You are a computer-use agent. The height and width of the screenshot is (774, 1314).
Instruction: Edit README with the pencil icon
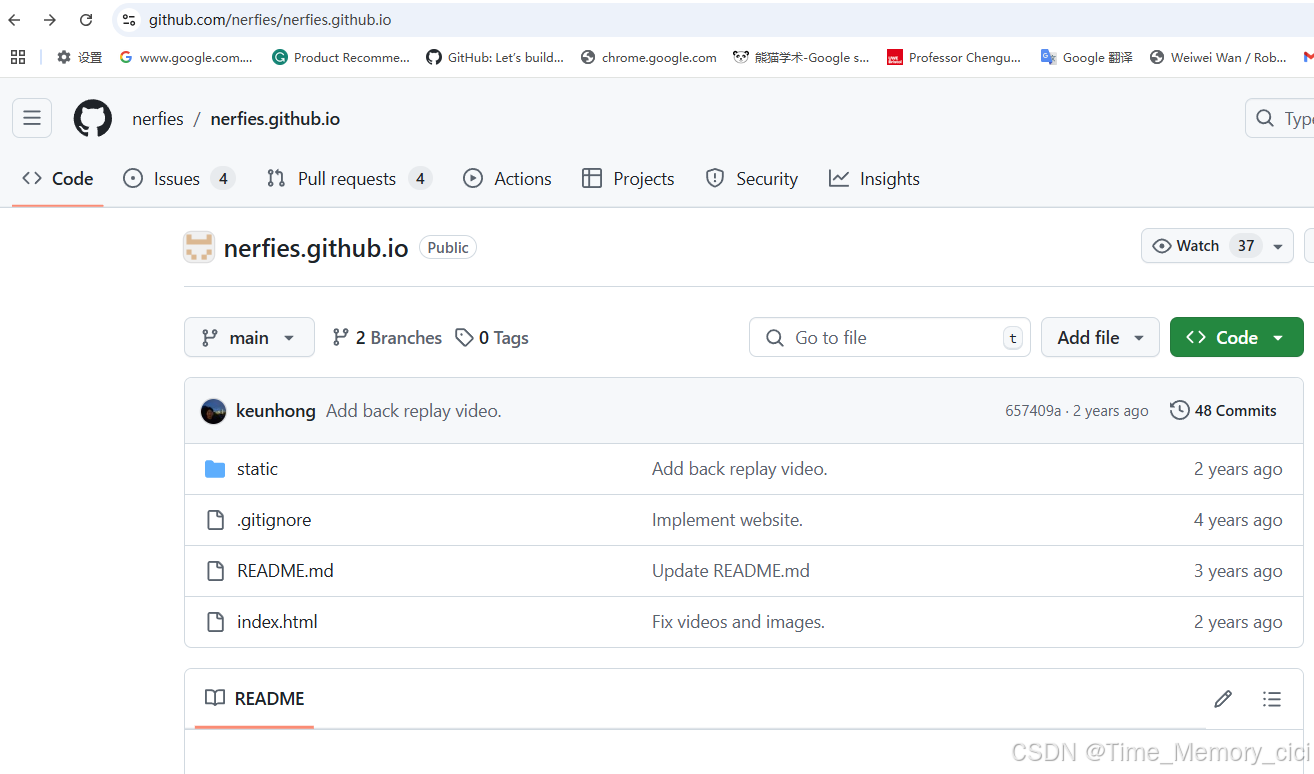coord(1223,699)
